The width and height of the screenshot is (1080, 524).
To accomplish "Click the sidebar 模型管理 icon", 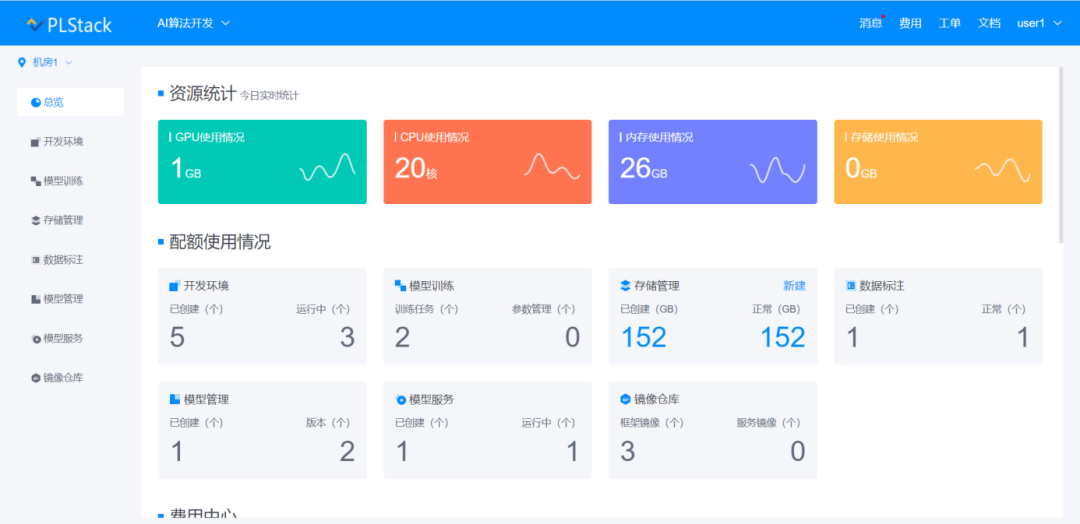I will (x=36, y=299).
